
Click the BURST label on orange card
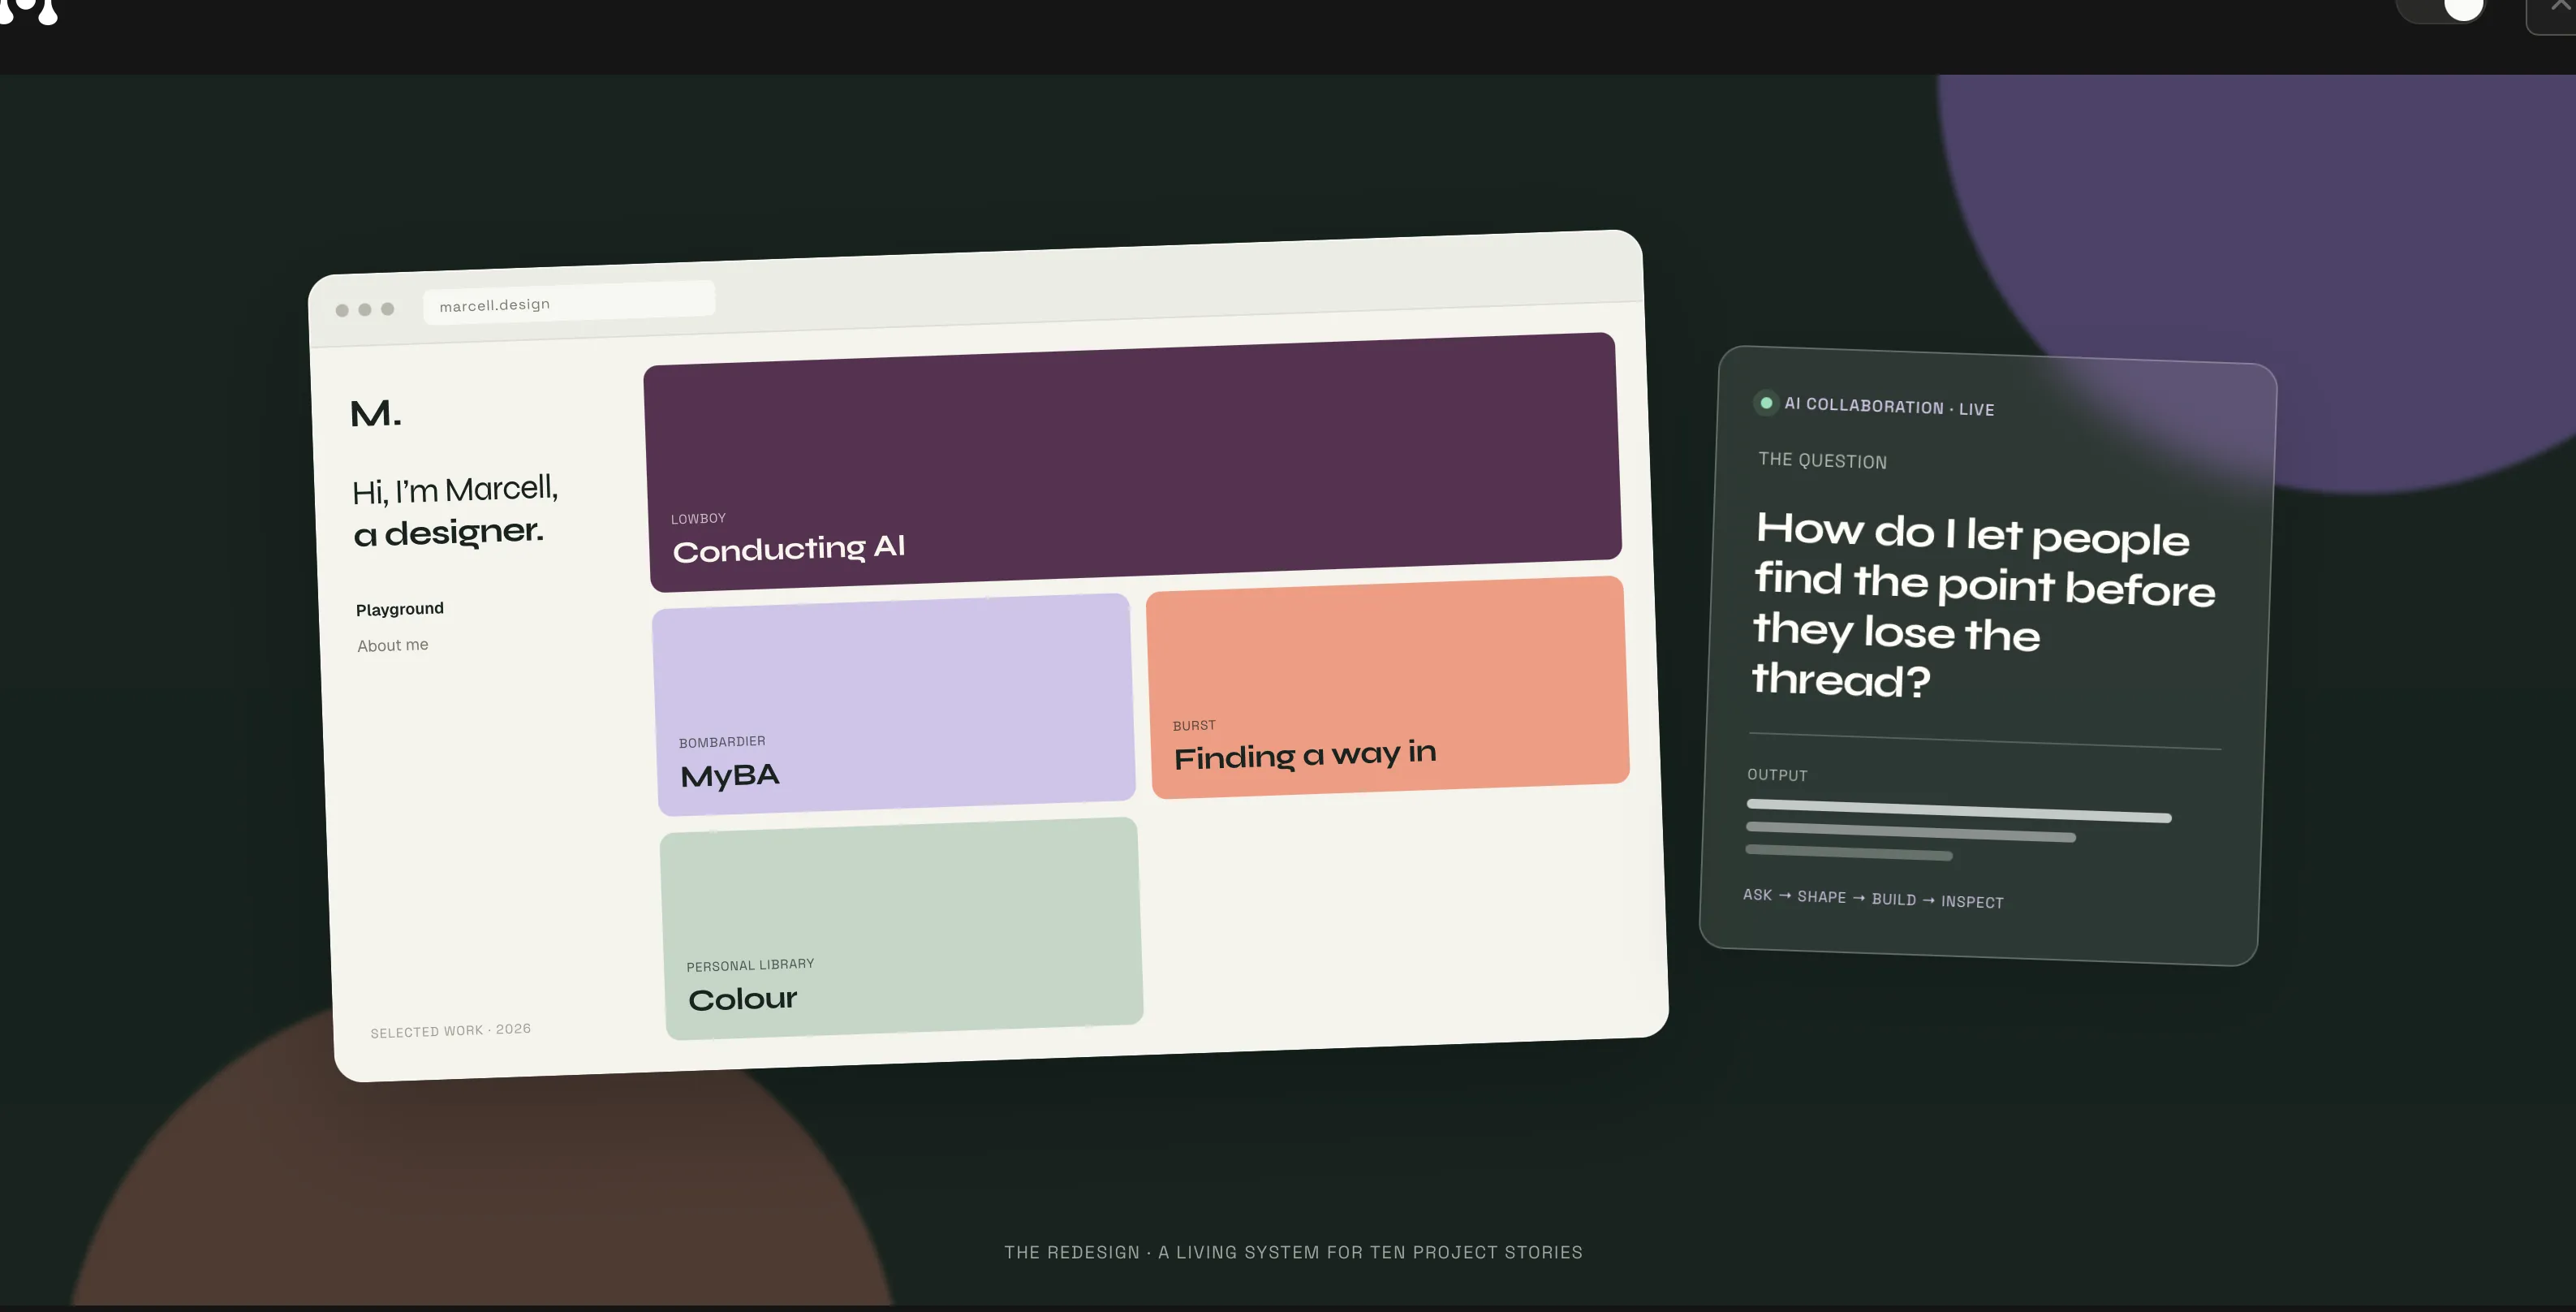coord(1194,725)
